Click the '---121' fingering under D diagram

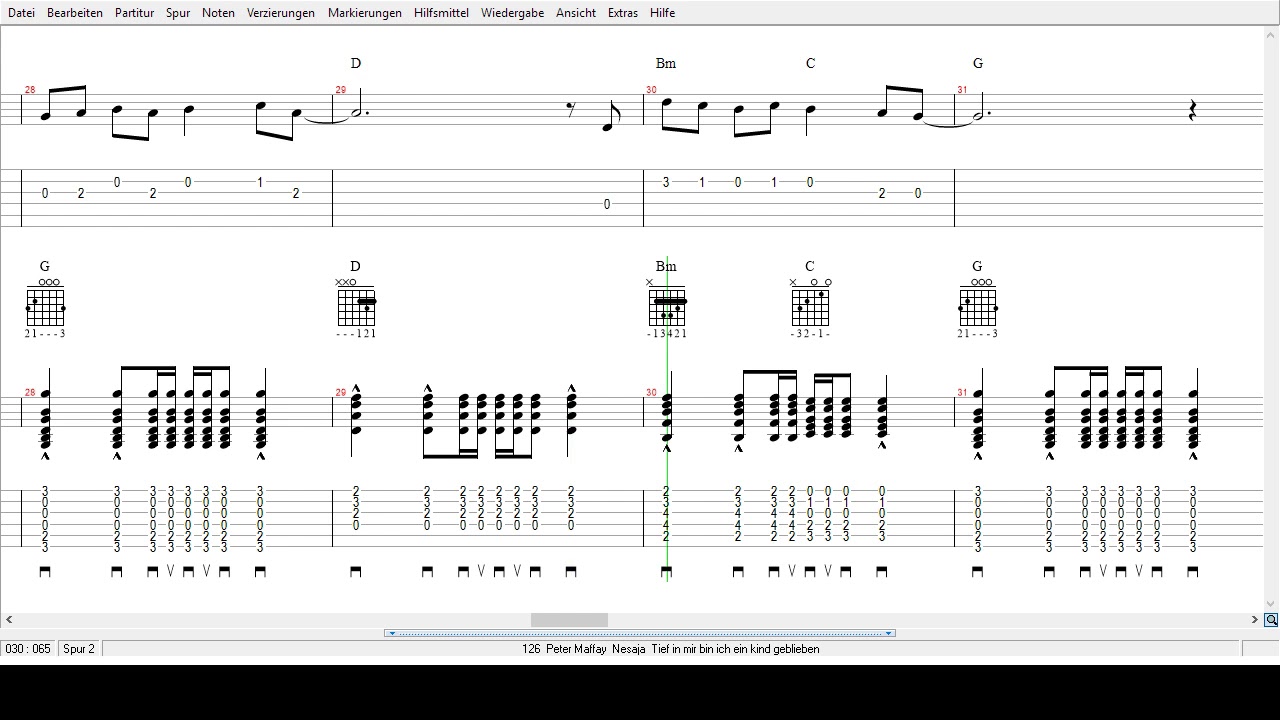coord(355,334)
